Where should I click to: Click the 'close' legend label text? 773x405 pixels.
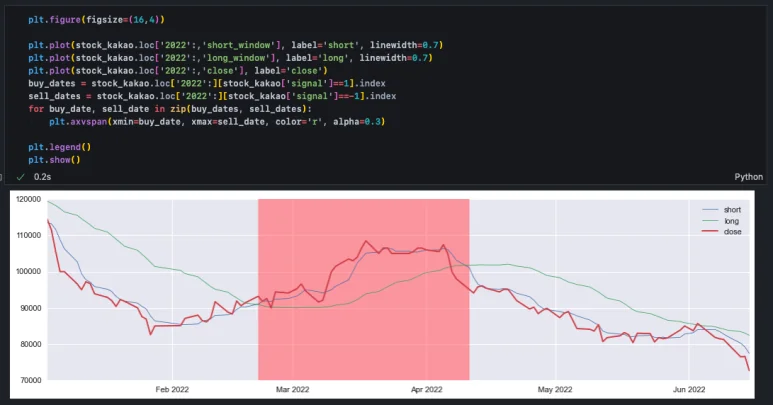pyautogui.click(x=732, y=231)
